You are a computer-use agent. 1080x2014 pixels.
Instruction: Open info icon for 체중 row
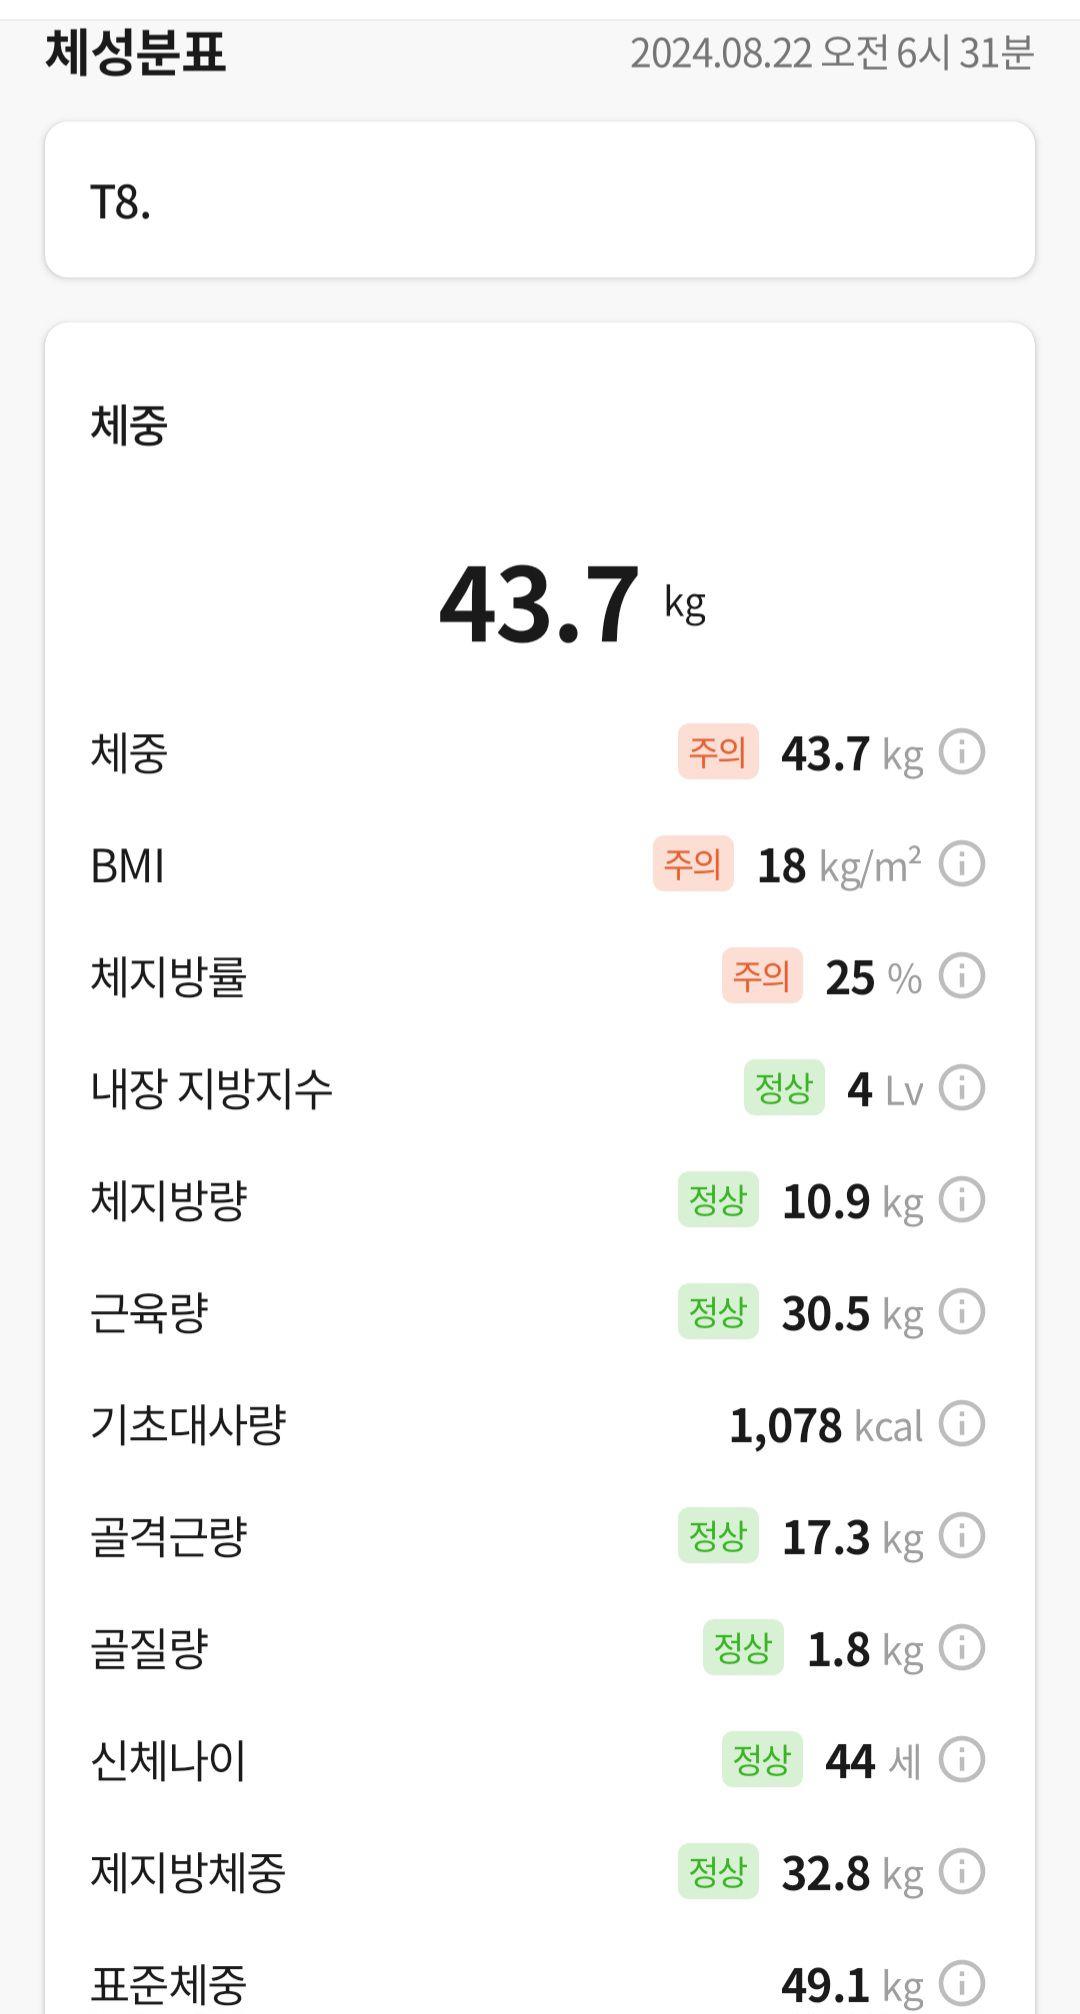point(962,752)
